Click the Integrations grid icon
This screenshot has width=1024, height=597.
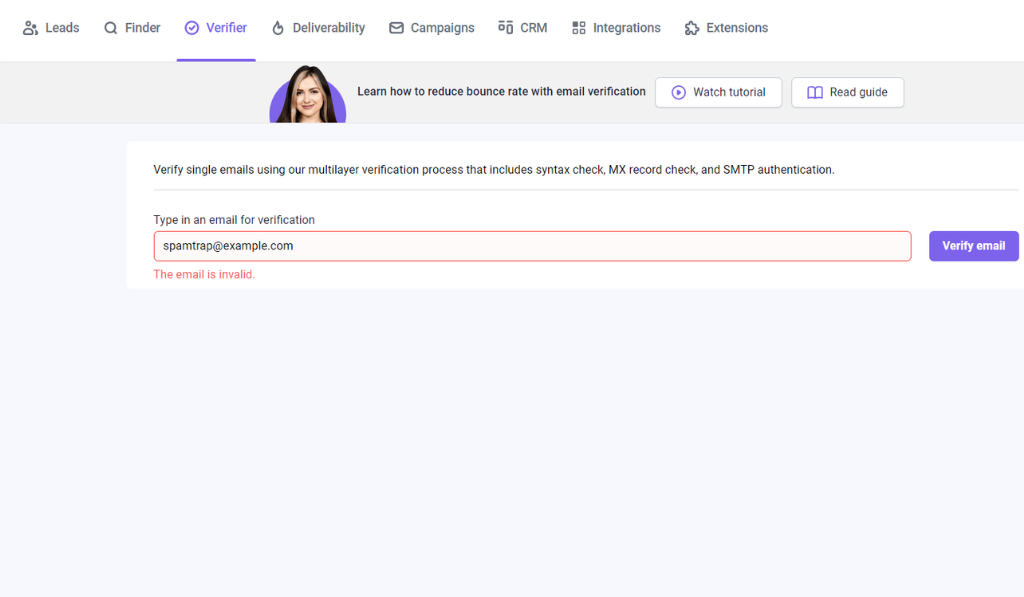point(579,28)
